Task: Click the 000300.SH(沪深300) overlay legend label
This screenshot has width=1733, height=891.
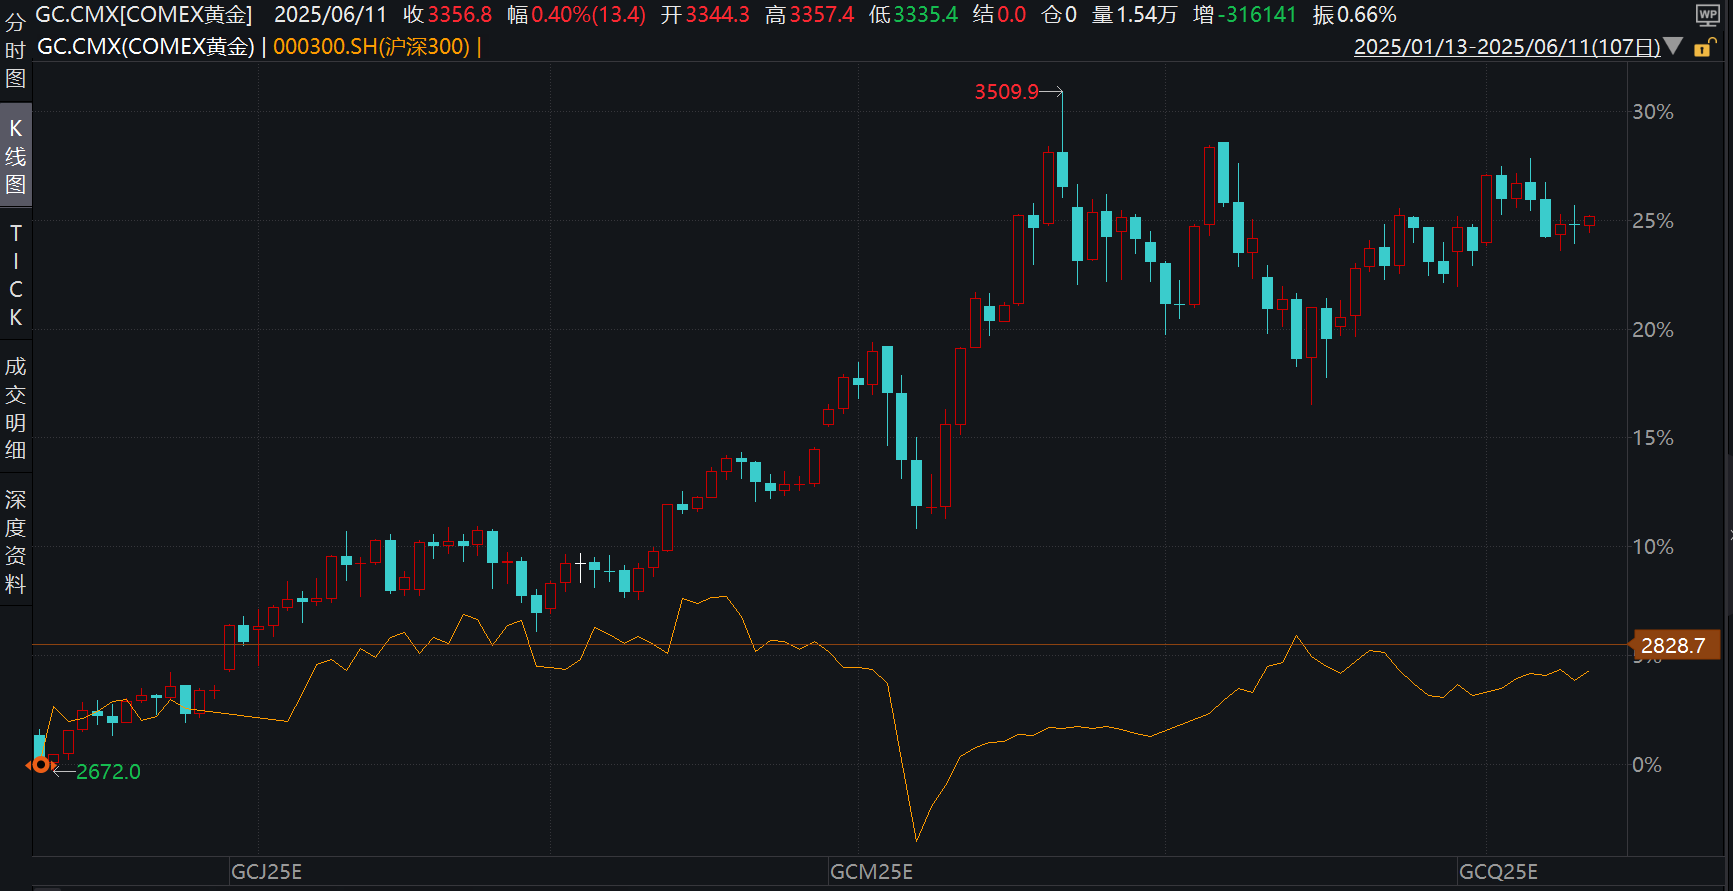Action: coord(371,47)
